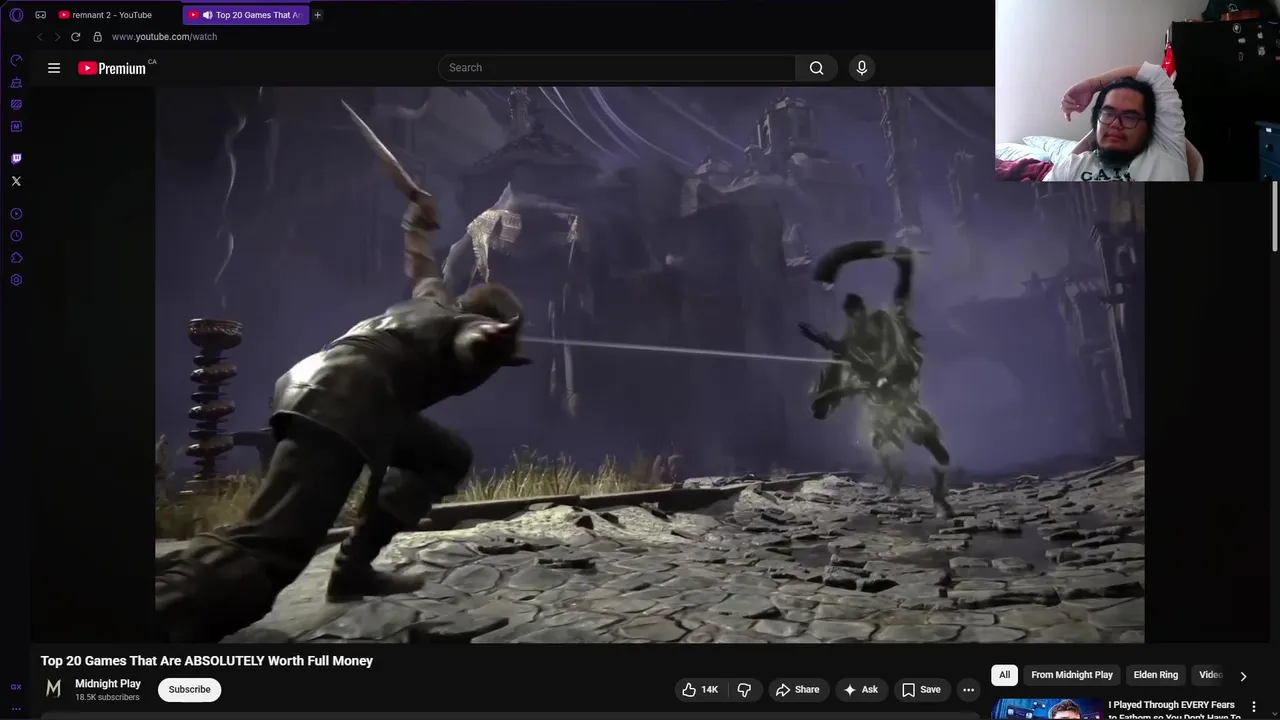
Task: Select the Top 20 Games browser tab
Action: tap(246, 15)
